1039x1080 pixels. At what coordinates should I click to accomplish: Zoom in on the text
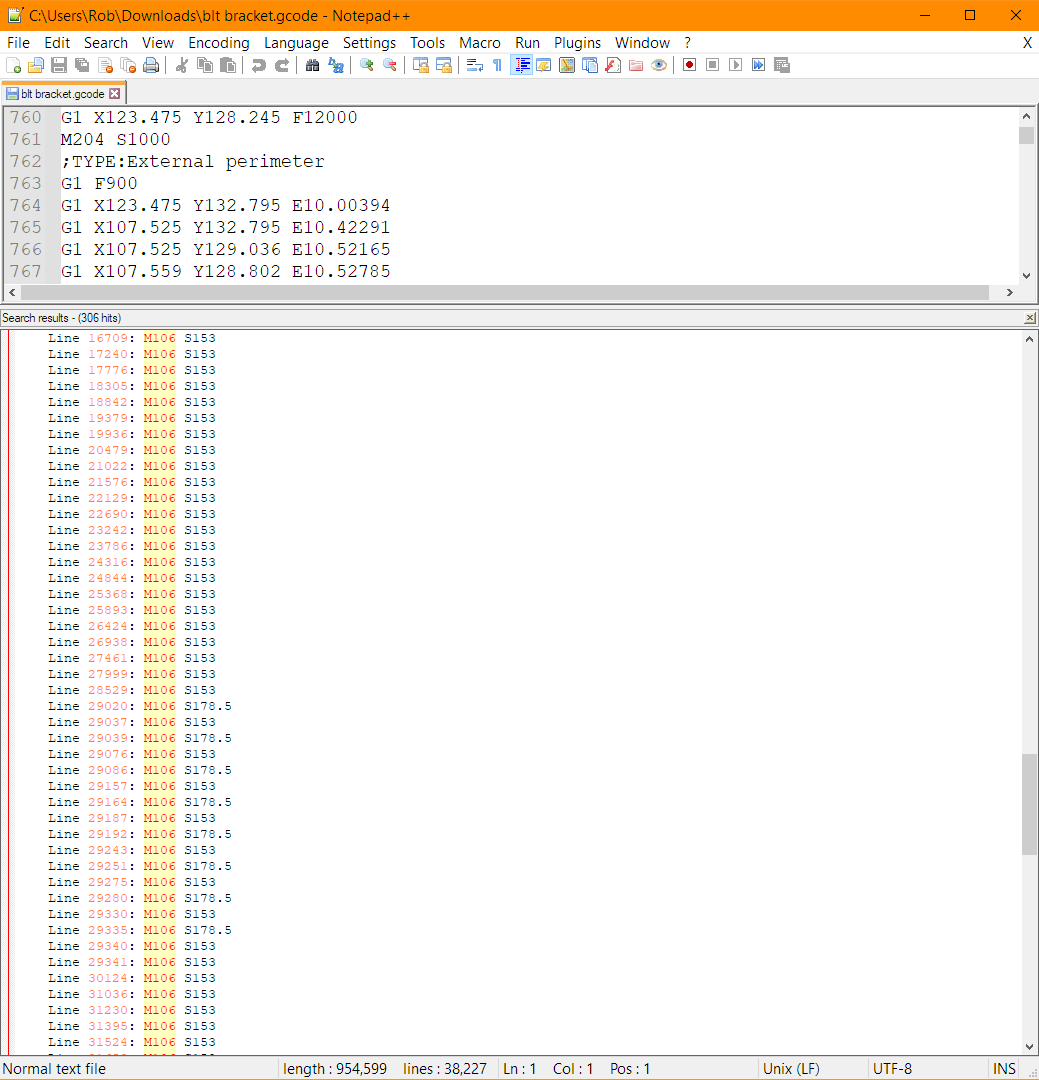(x=365, y=64)
